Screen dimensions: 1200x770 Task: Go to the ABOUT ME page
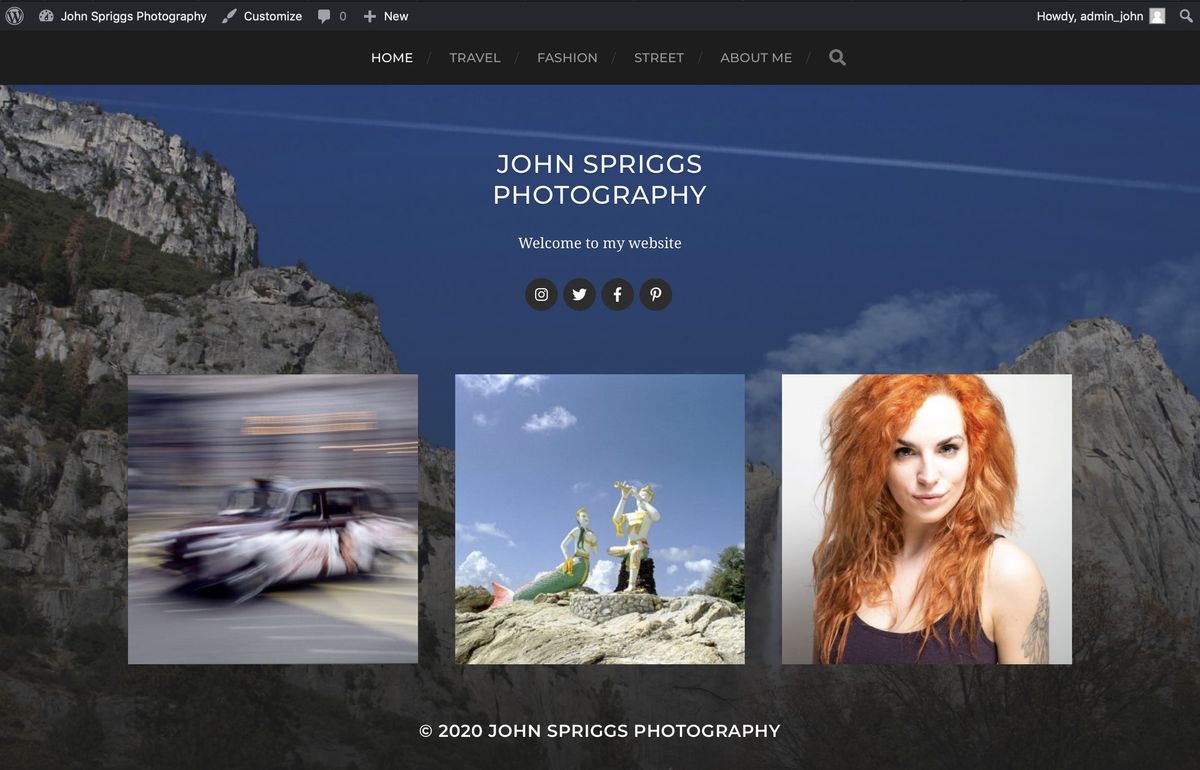click(756, 57)
